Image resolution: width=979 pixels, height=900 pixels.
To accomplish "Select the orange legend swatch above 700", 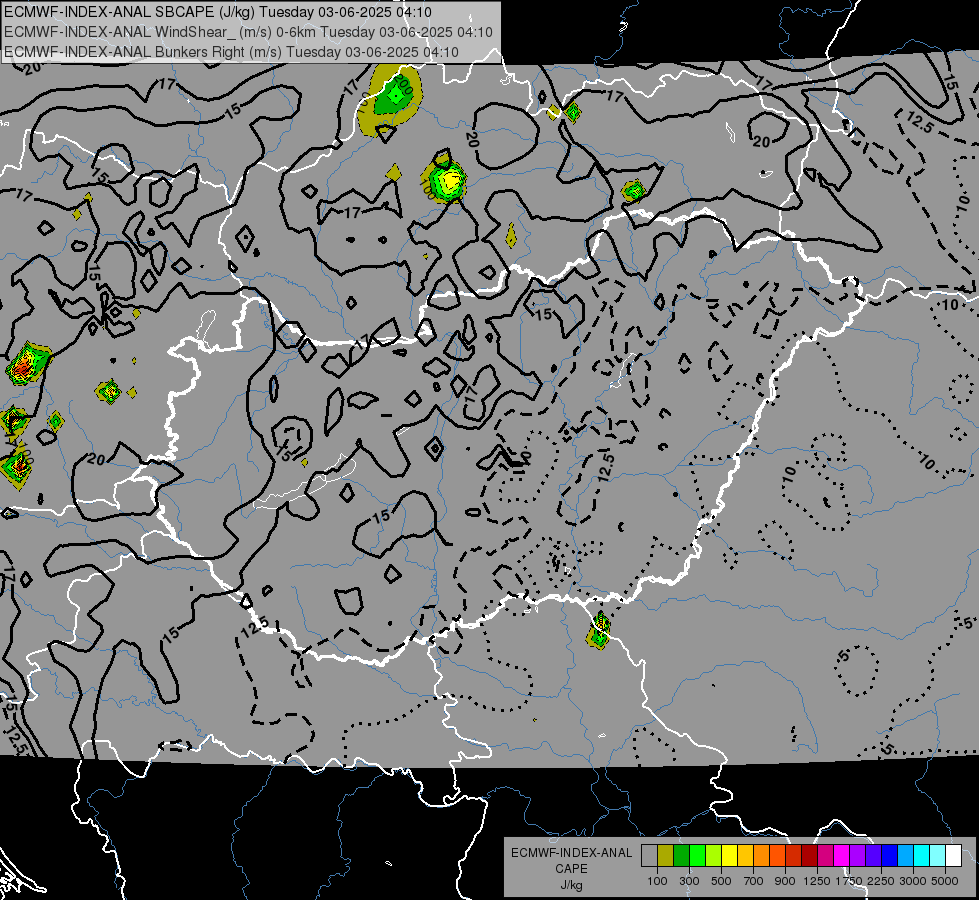I will point(761,855).
